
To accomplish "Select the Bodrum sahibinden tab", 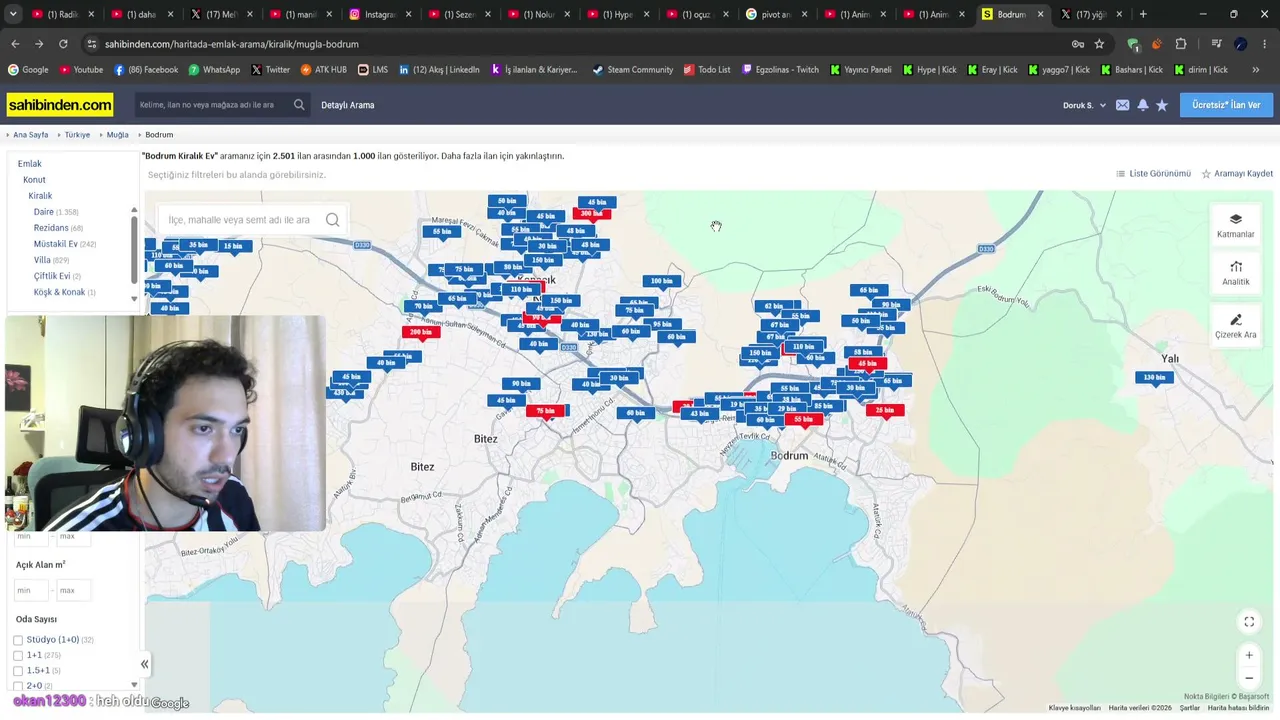I will [x=1012, y=14].
